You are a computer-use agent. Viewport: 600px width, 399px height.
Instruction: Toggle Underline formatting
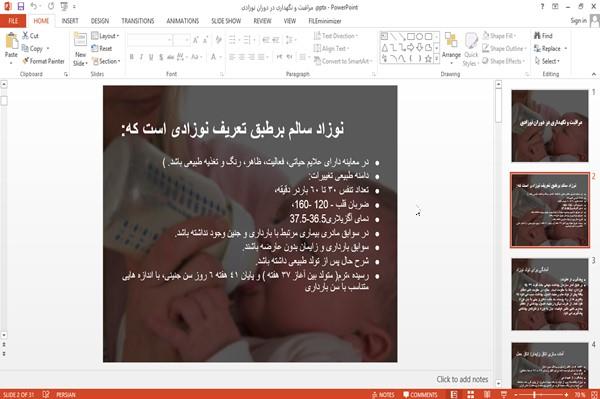[151, 57]
